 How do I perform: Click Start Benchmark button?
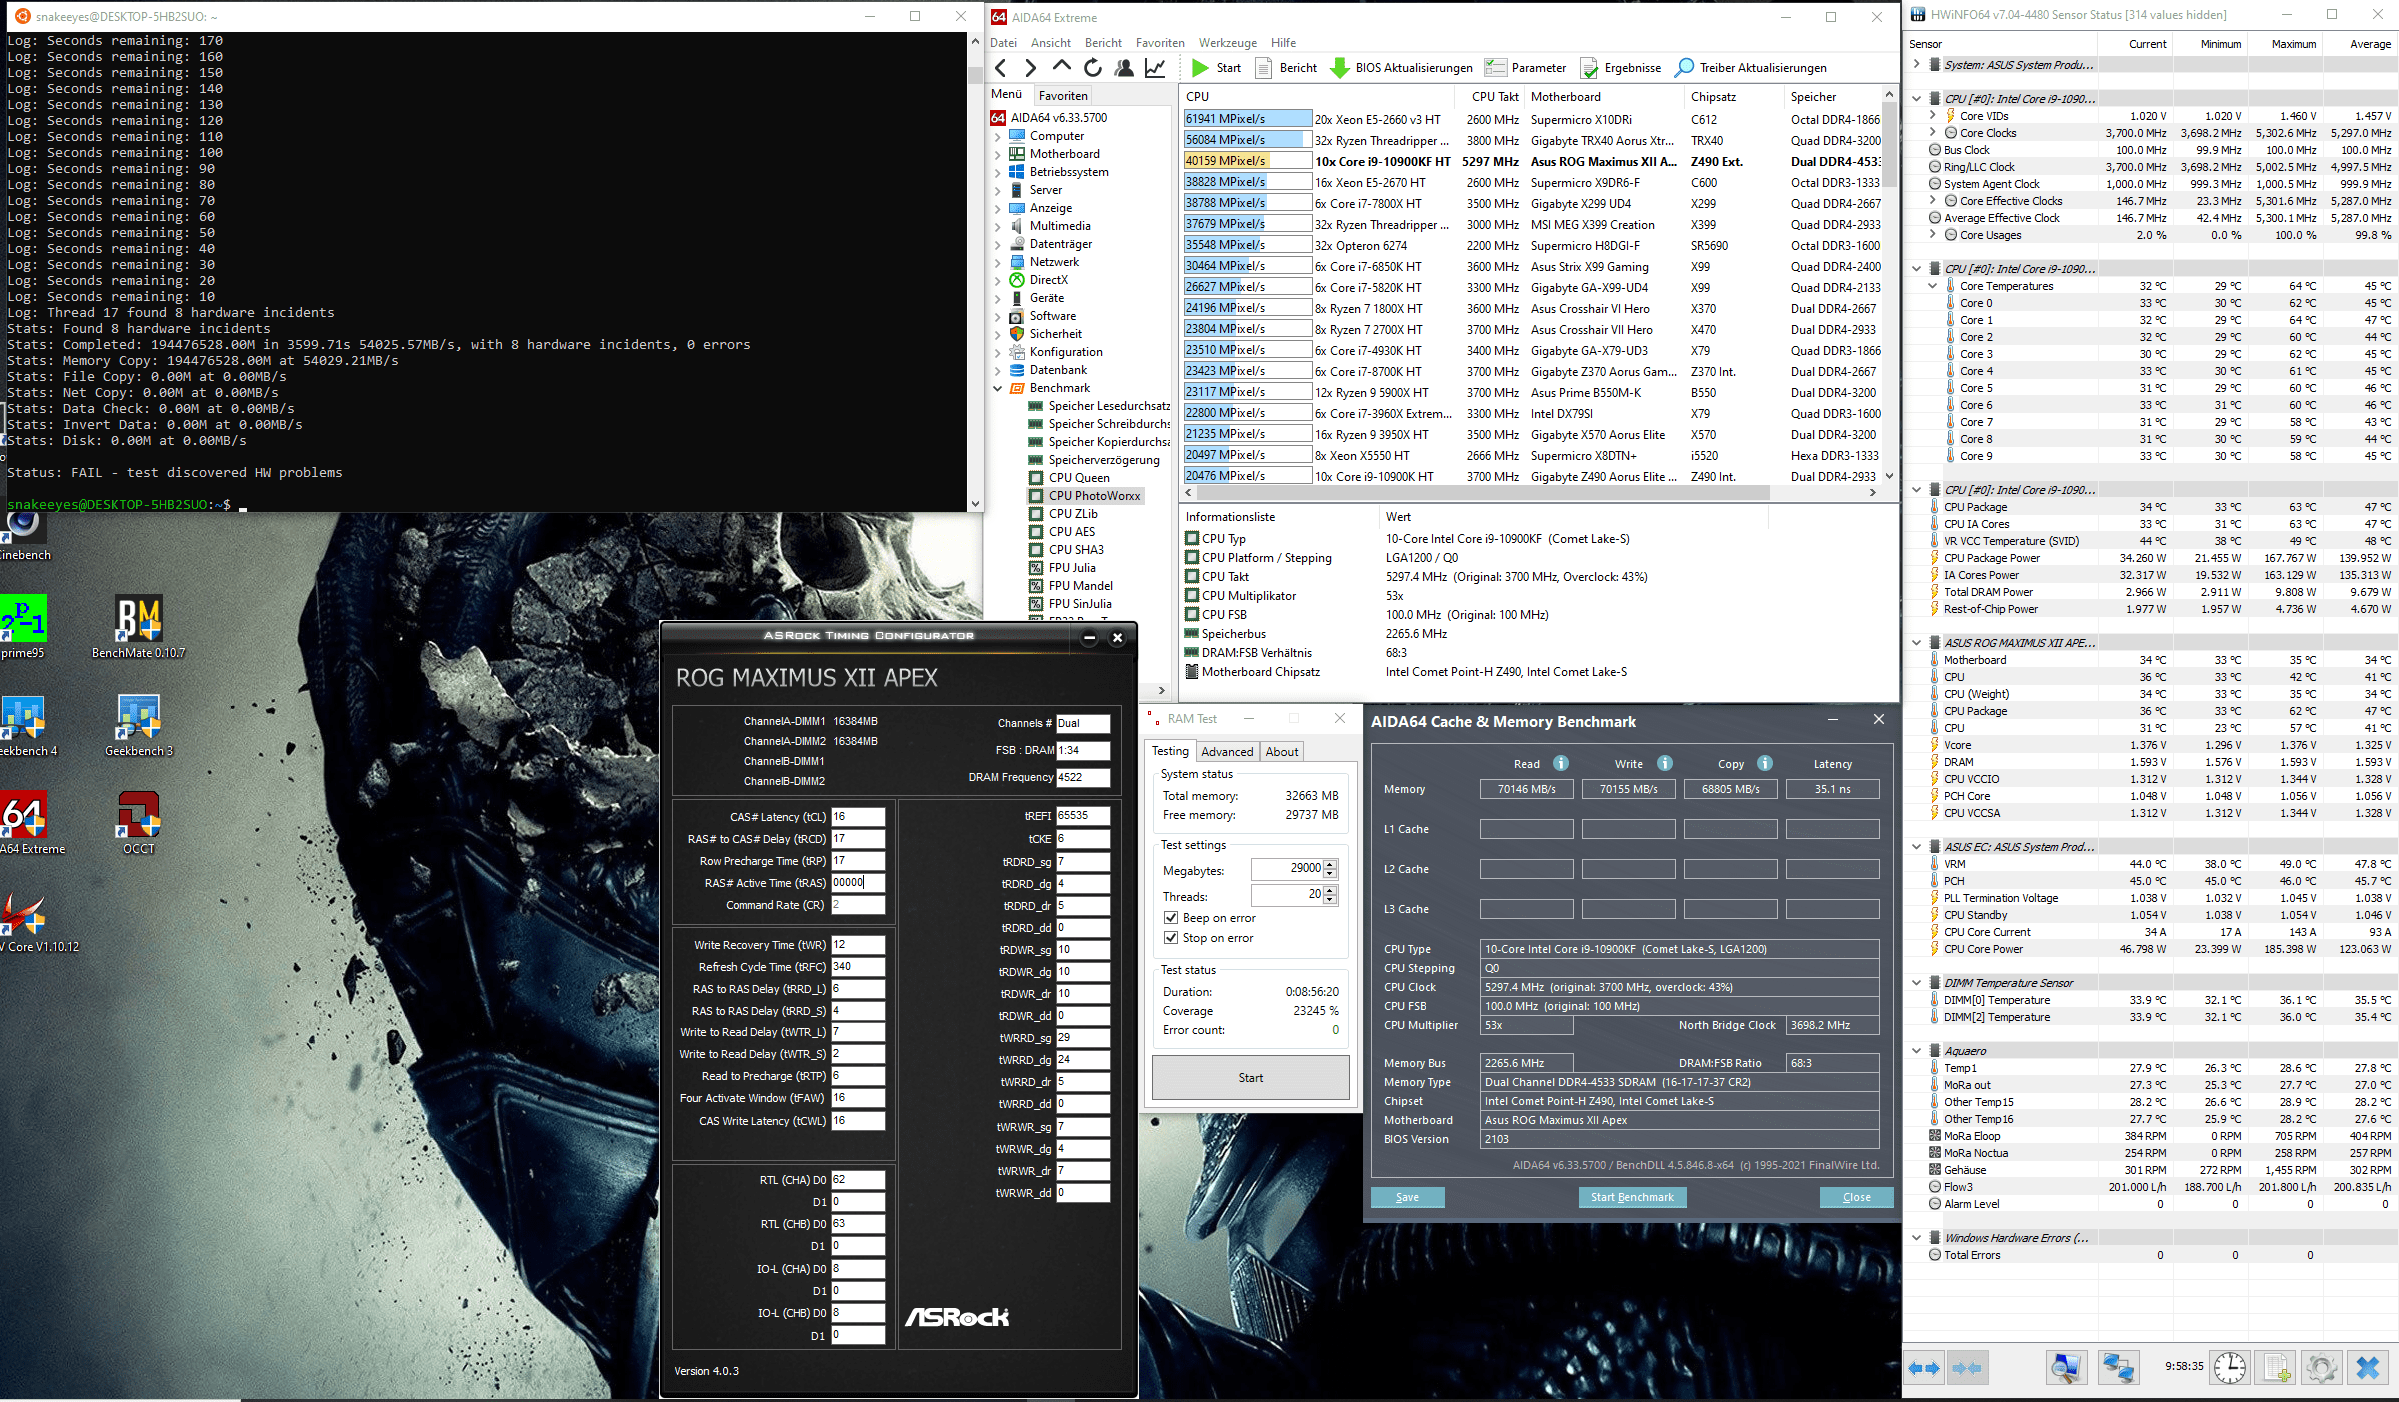pos(1632,1197)
